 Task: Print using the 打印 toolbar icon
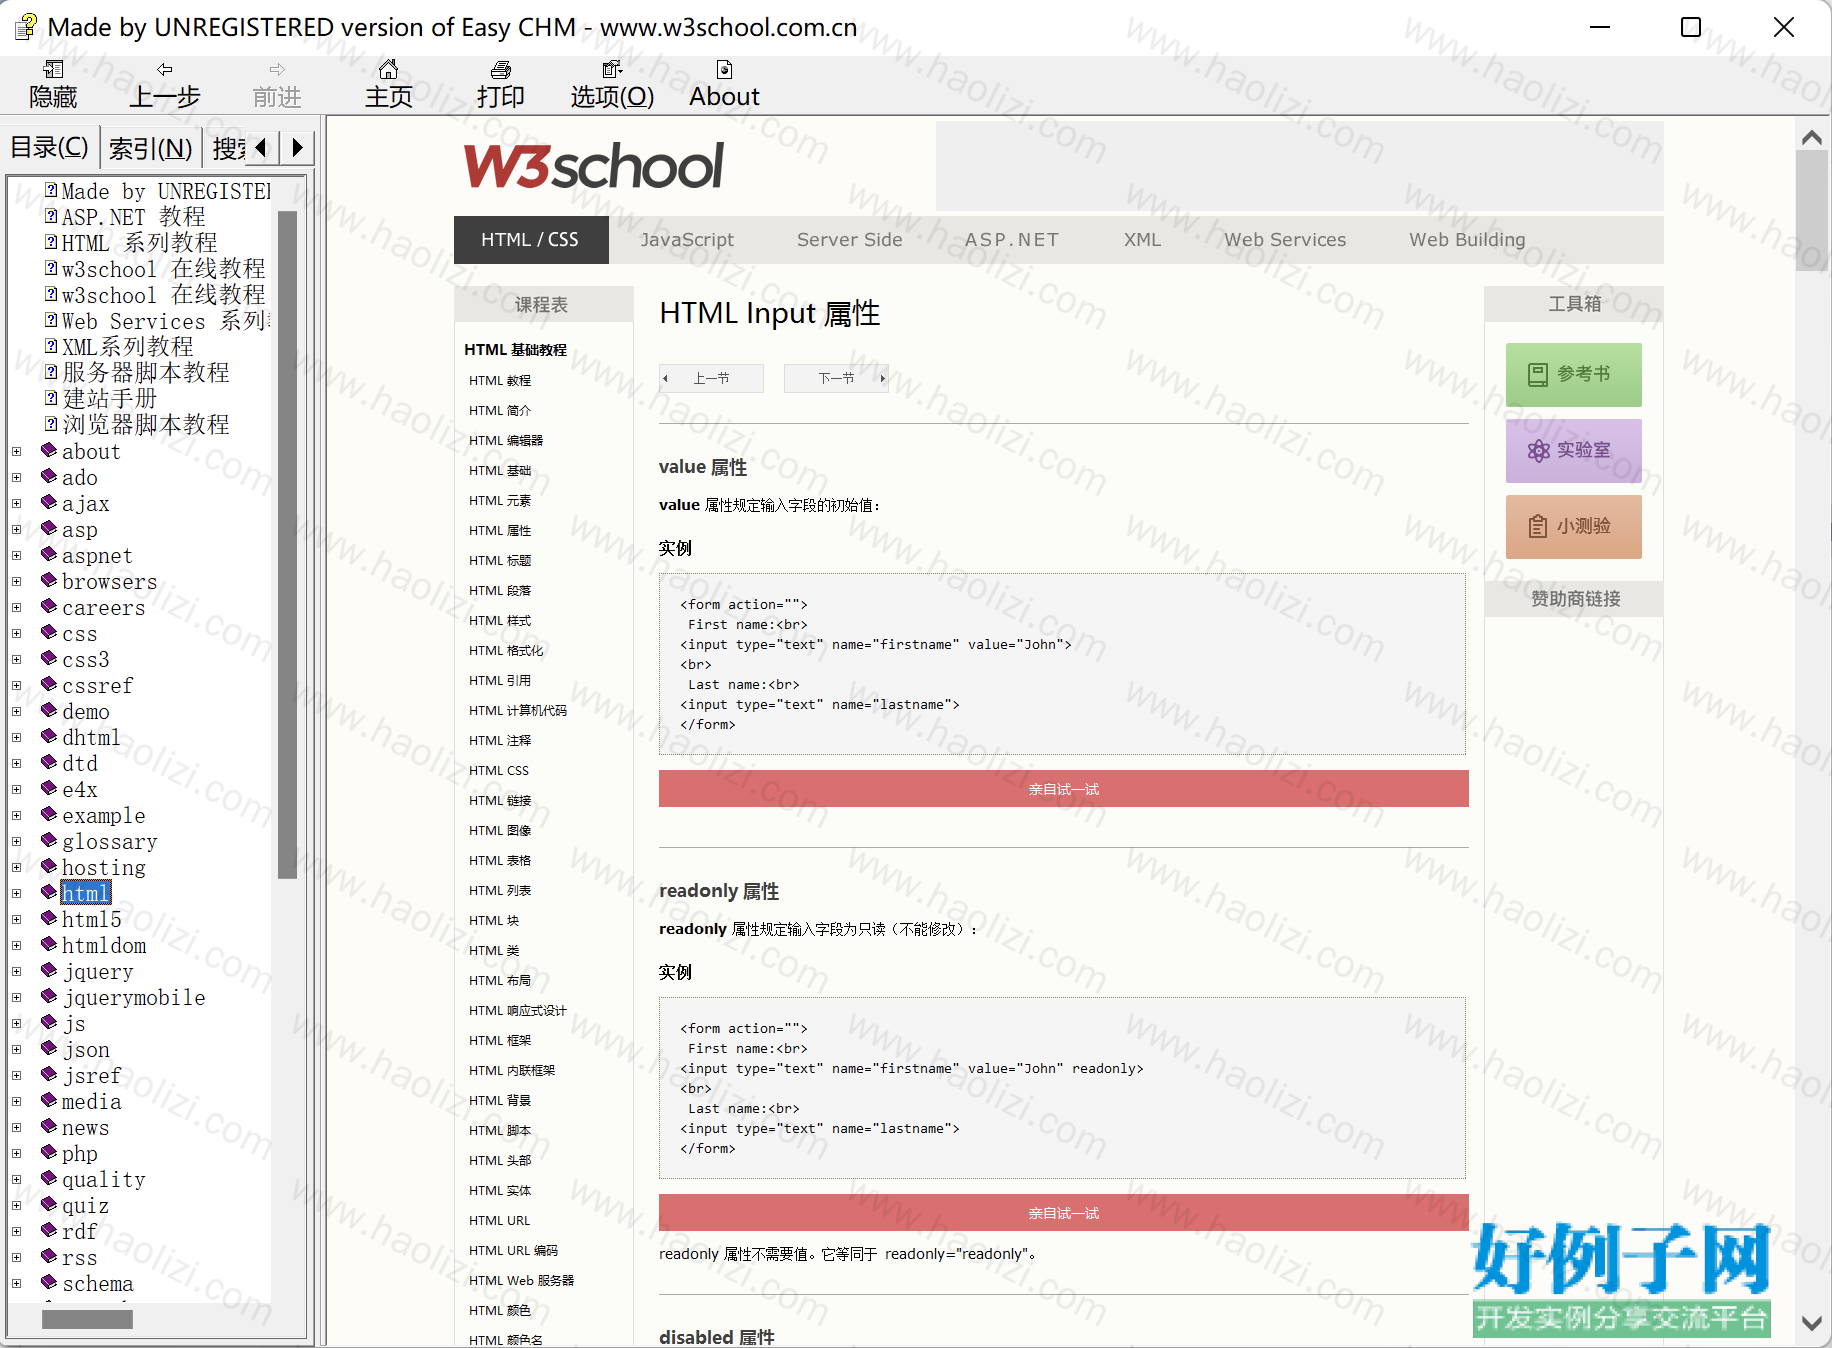[501, 69]
